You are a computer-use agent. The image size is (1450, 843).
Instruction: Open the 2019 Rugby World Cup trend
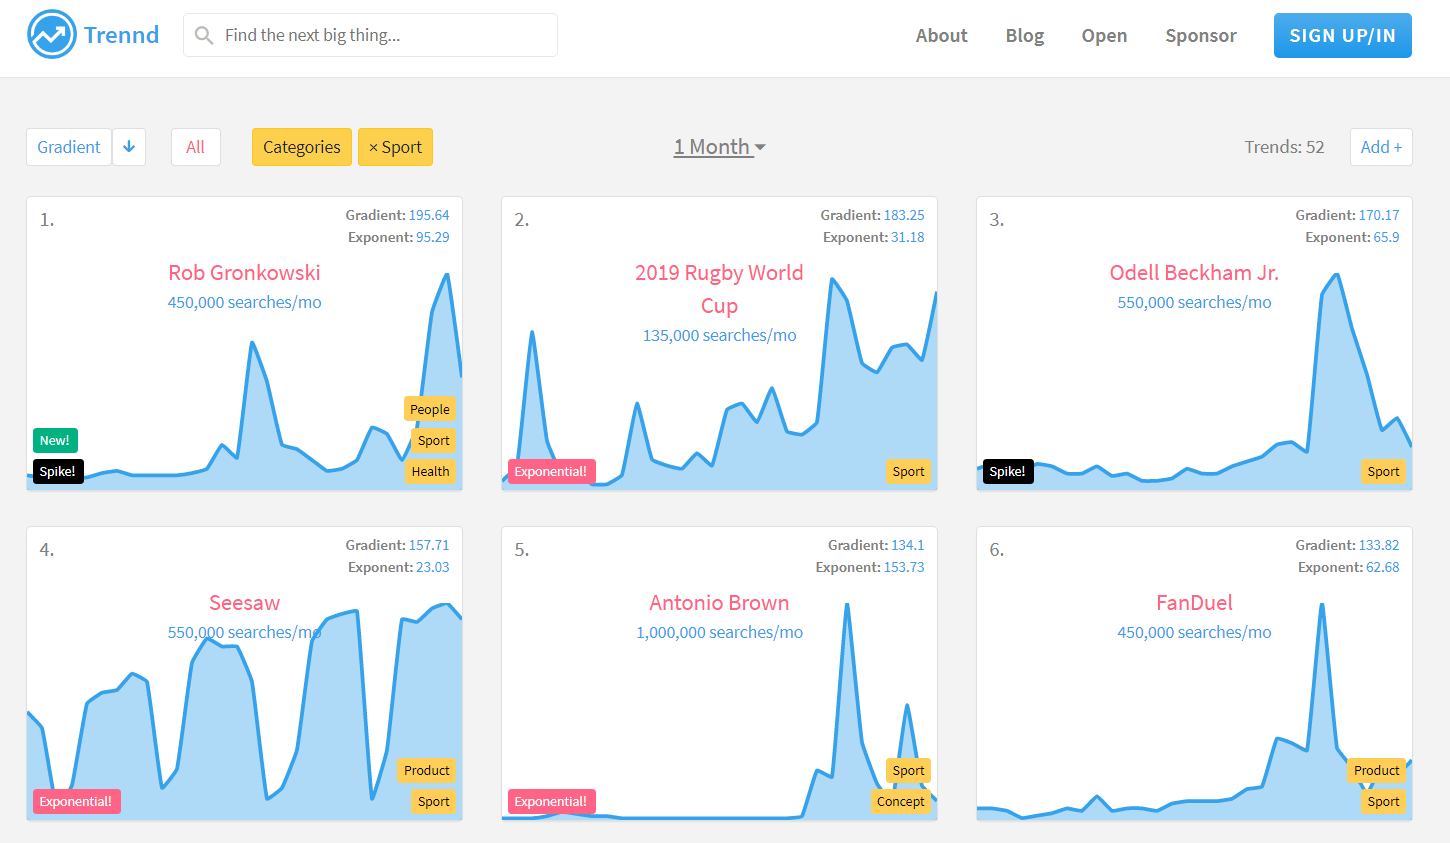click(719, 289)
